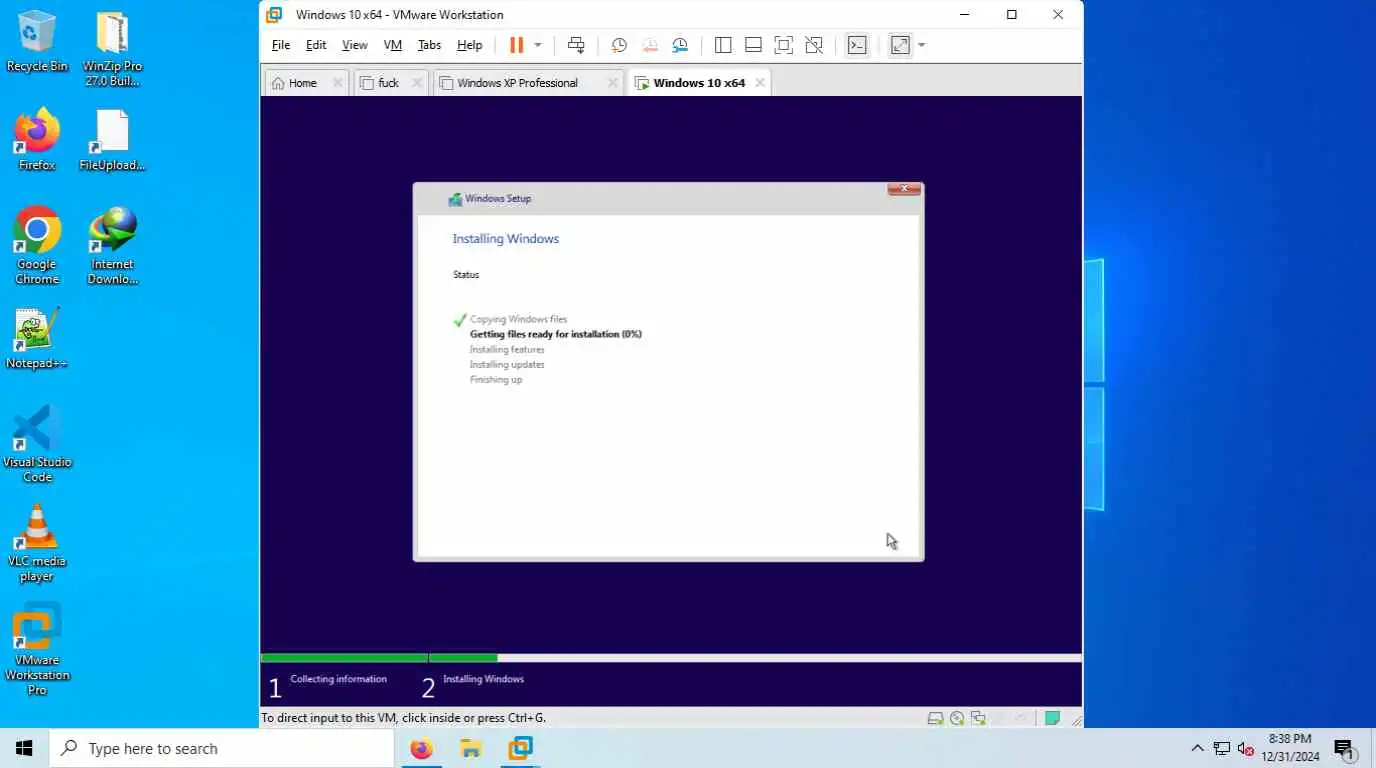Viewport: 1376px width, 768px height.
Task: Close the Windows Setup dialog
Action: (x=904, y=188)
